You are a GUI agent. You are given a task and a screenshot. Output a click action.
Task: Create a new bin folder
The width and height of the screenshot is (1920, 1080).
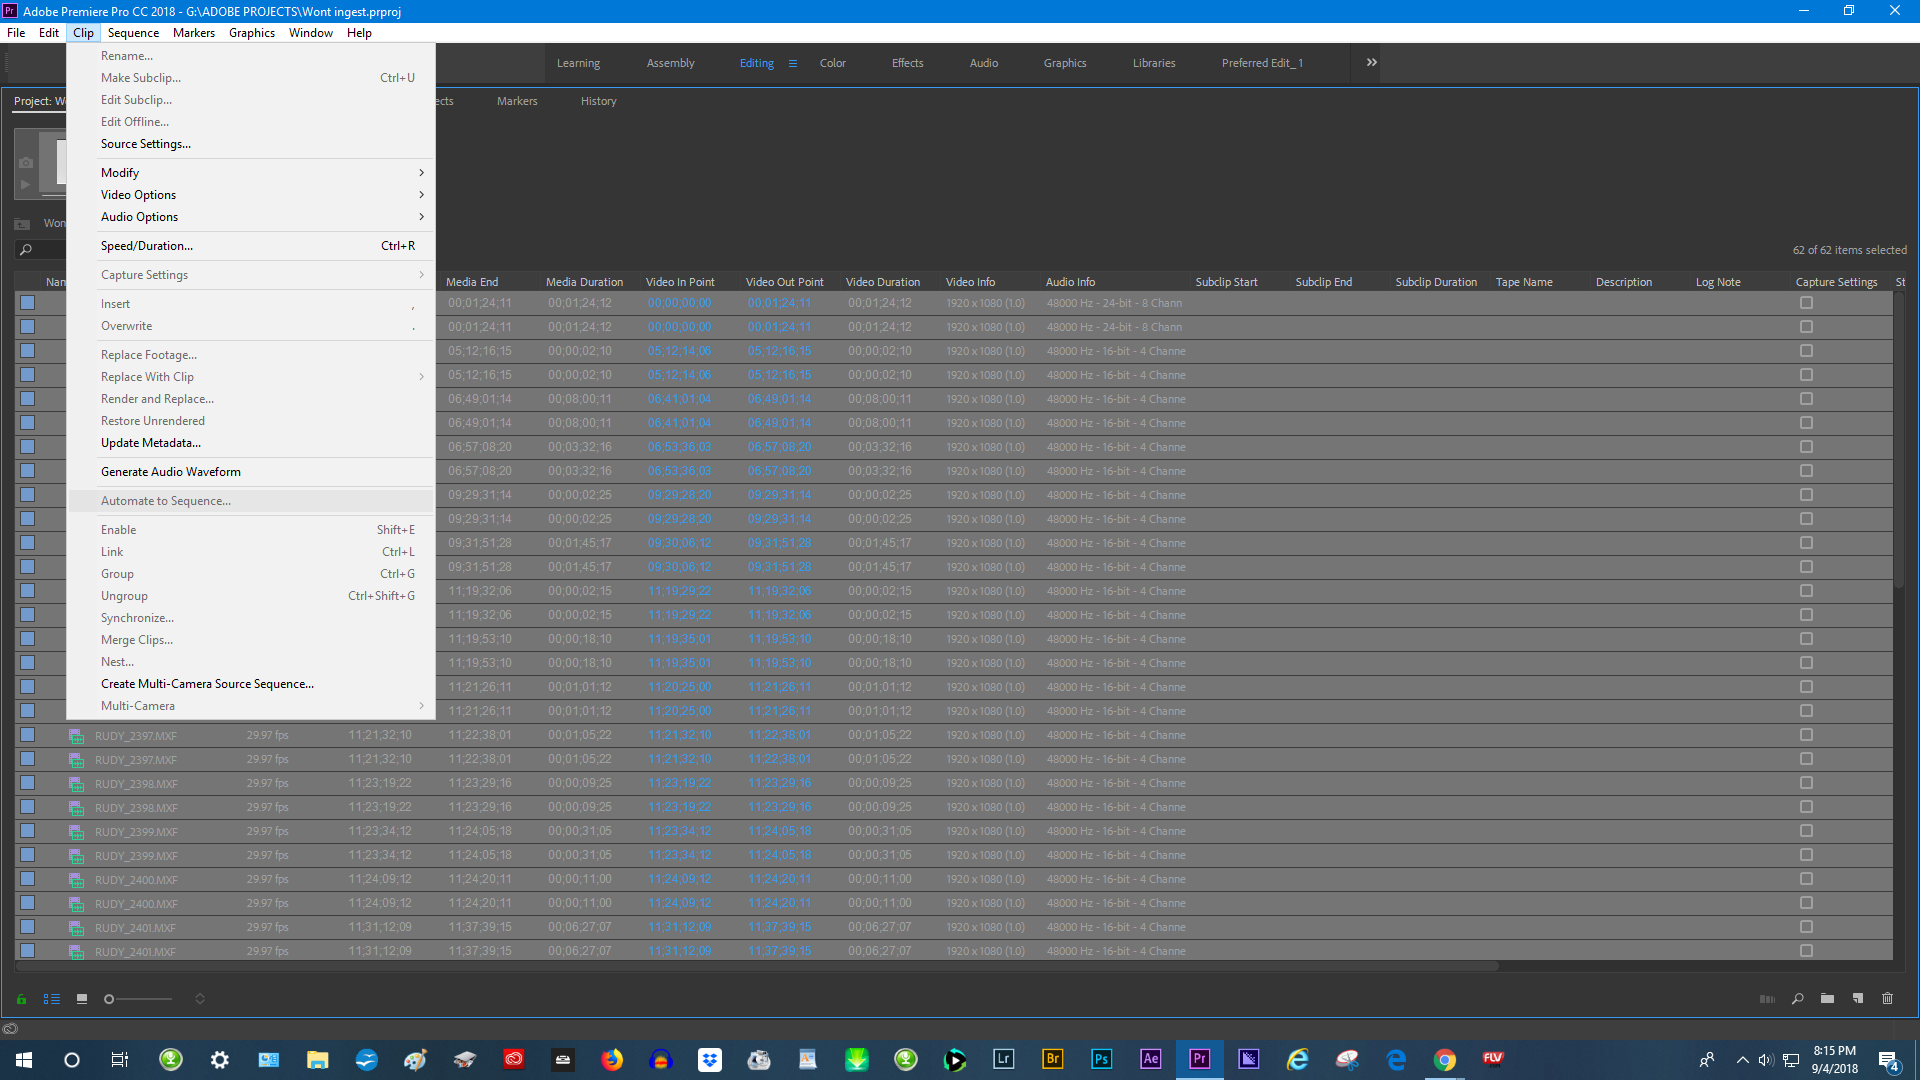1827,999
